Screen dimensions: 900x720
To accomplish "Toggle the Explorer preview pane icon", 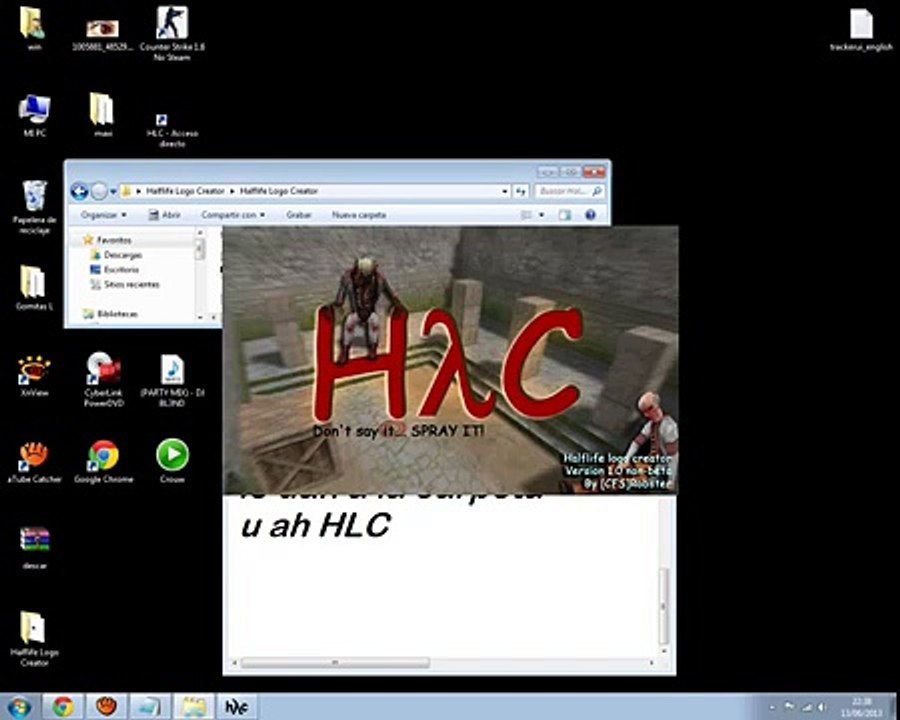I will tap(565, 215).
